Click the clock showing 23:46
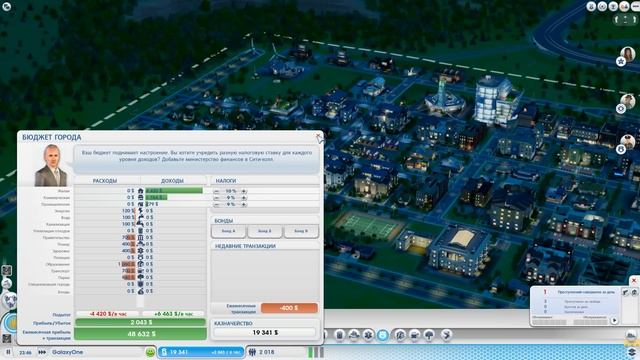The height and width of the screenshot is (360, 640). click(25, 352)
